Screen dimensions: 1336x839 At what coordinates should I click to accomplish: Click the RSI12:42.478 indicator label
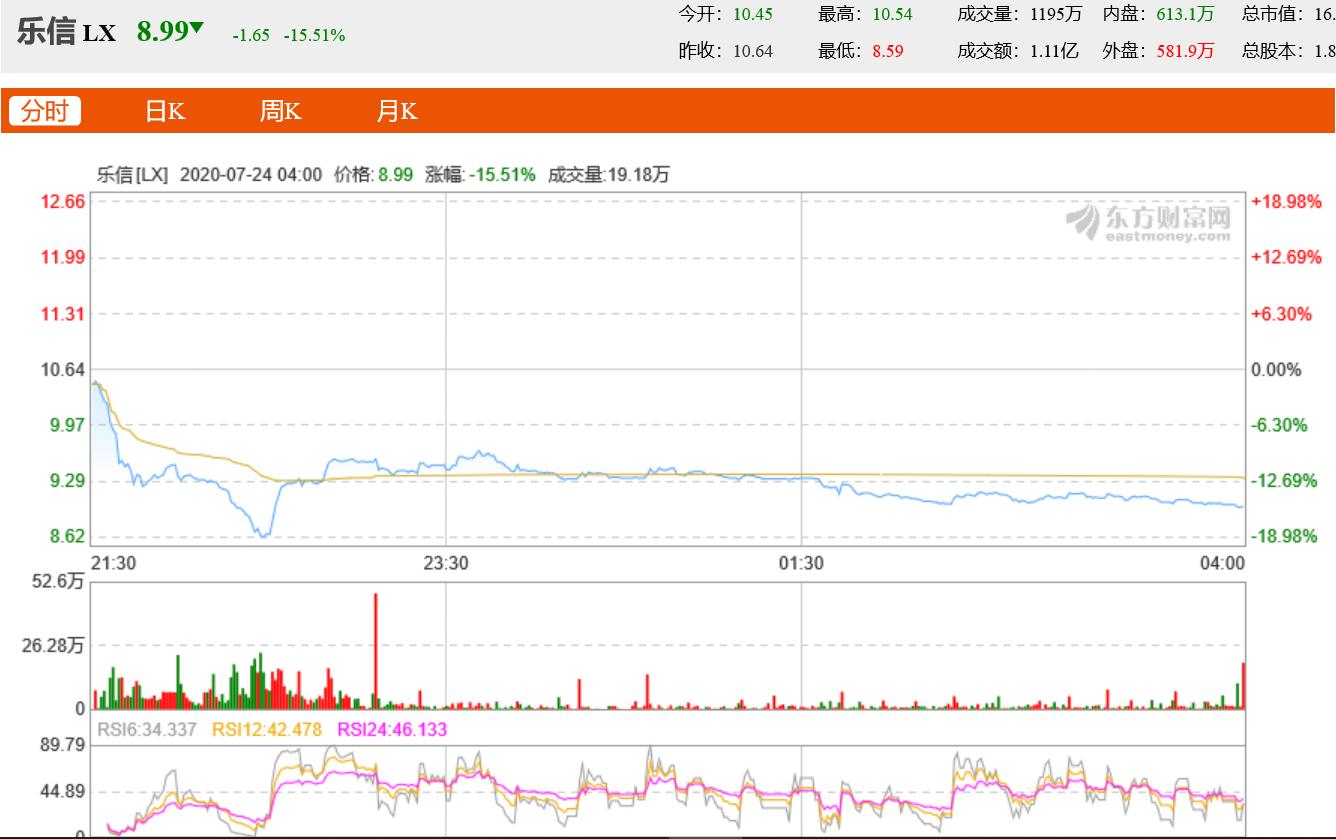[x=267, y=730]
